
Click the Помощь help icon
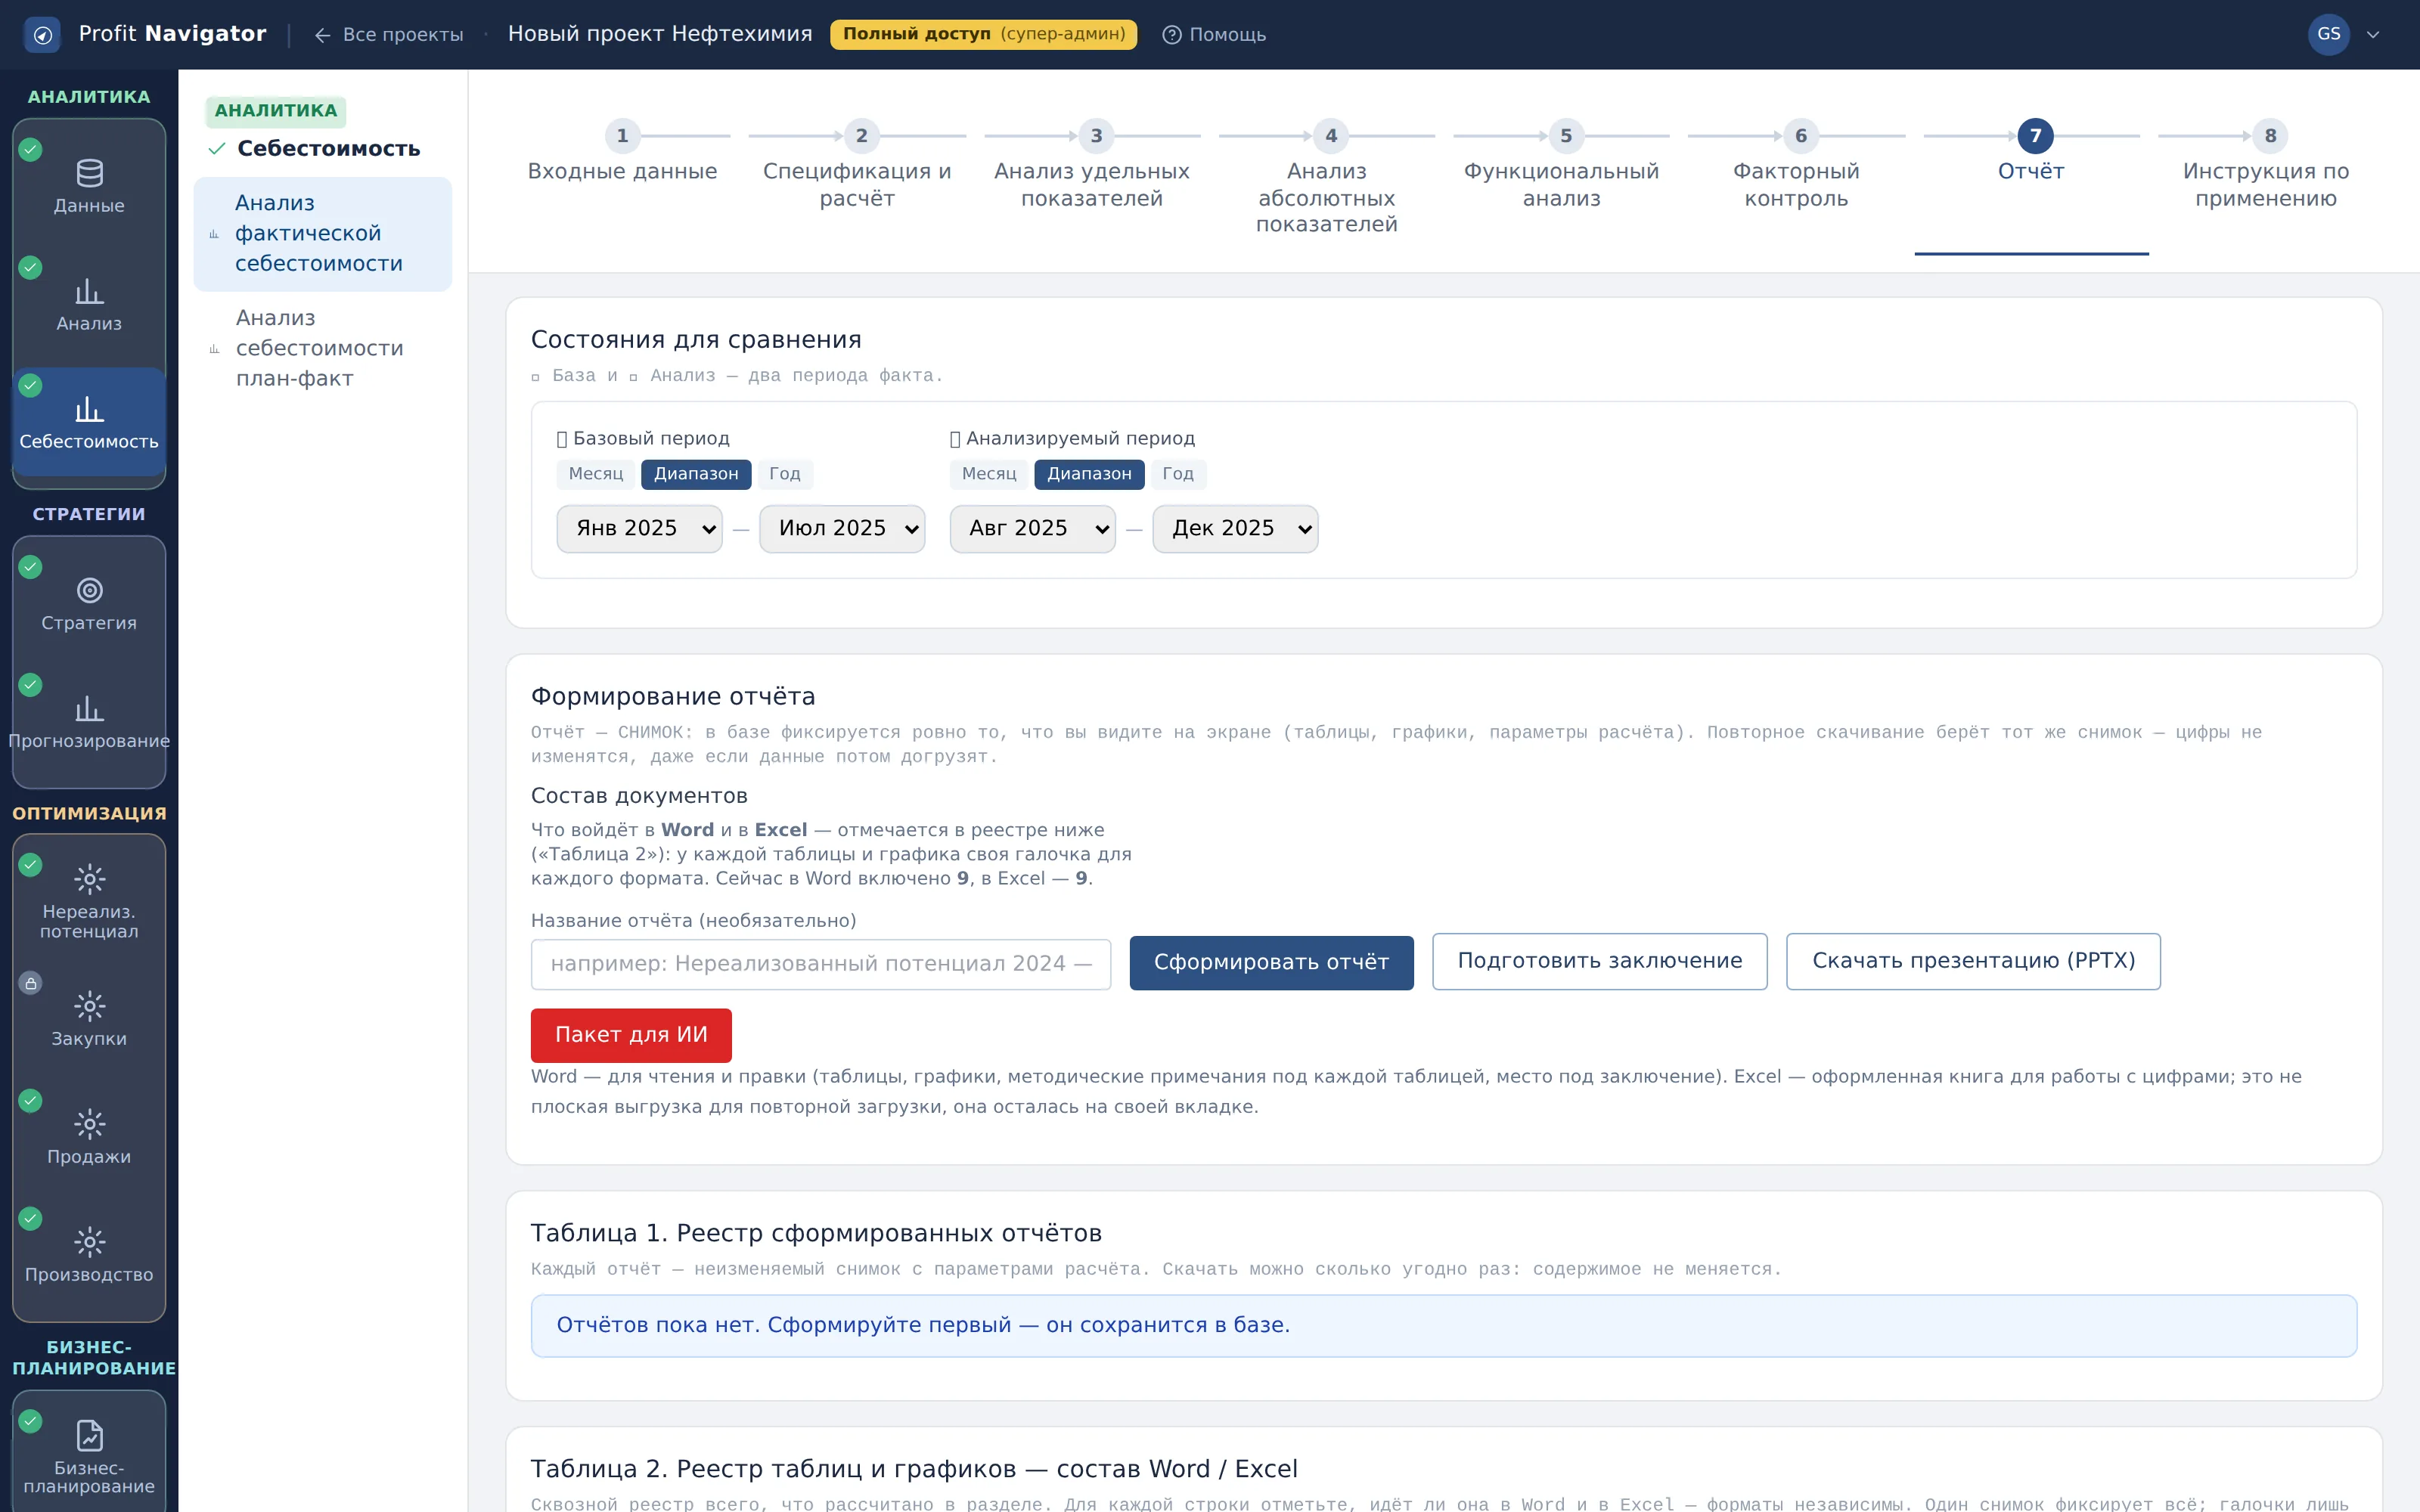(x=1171, y=35)
